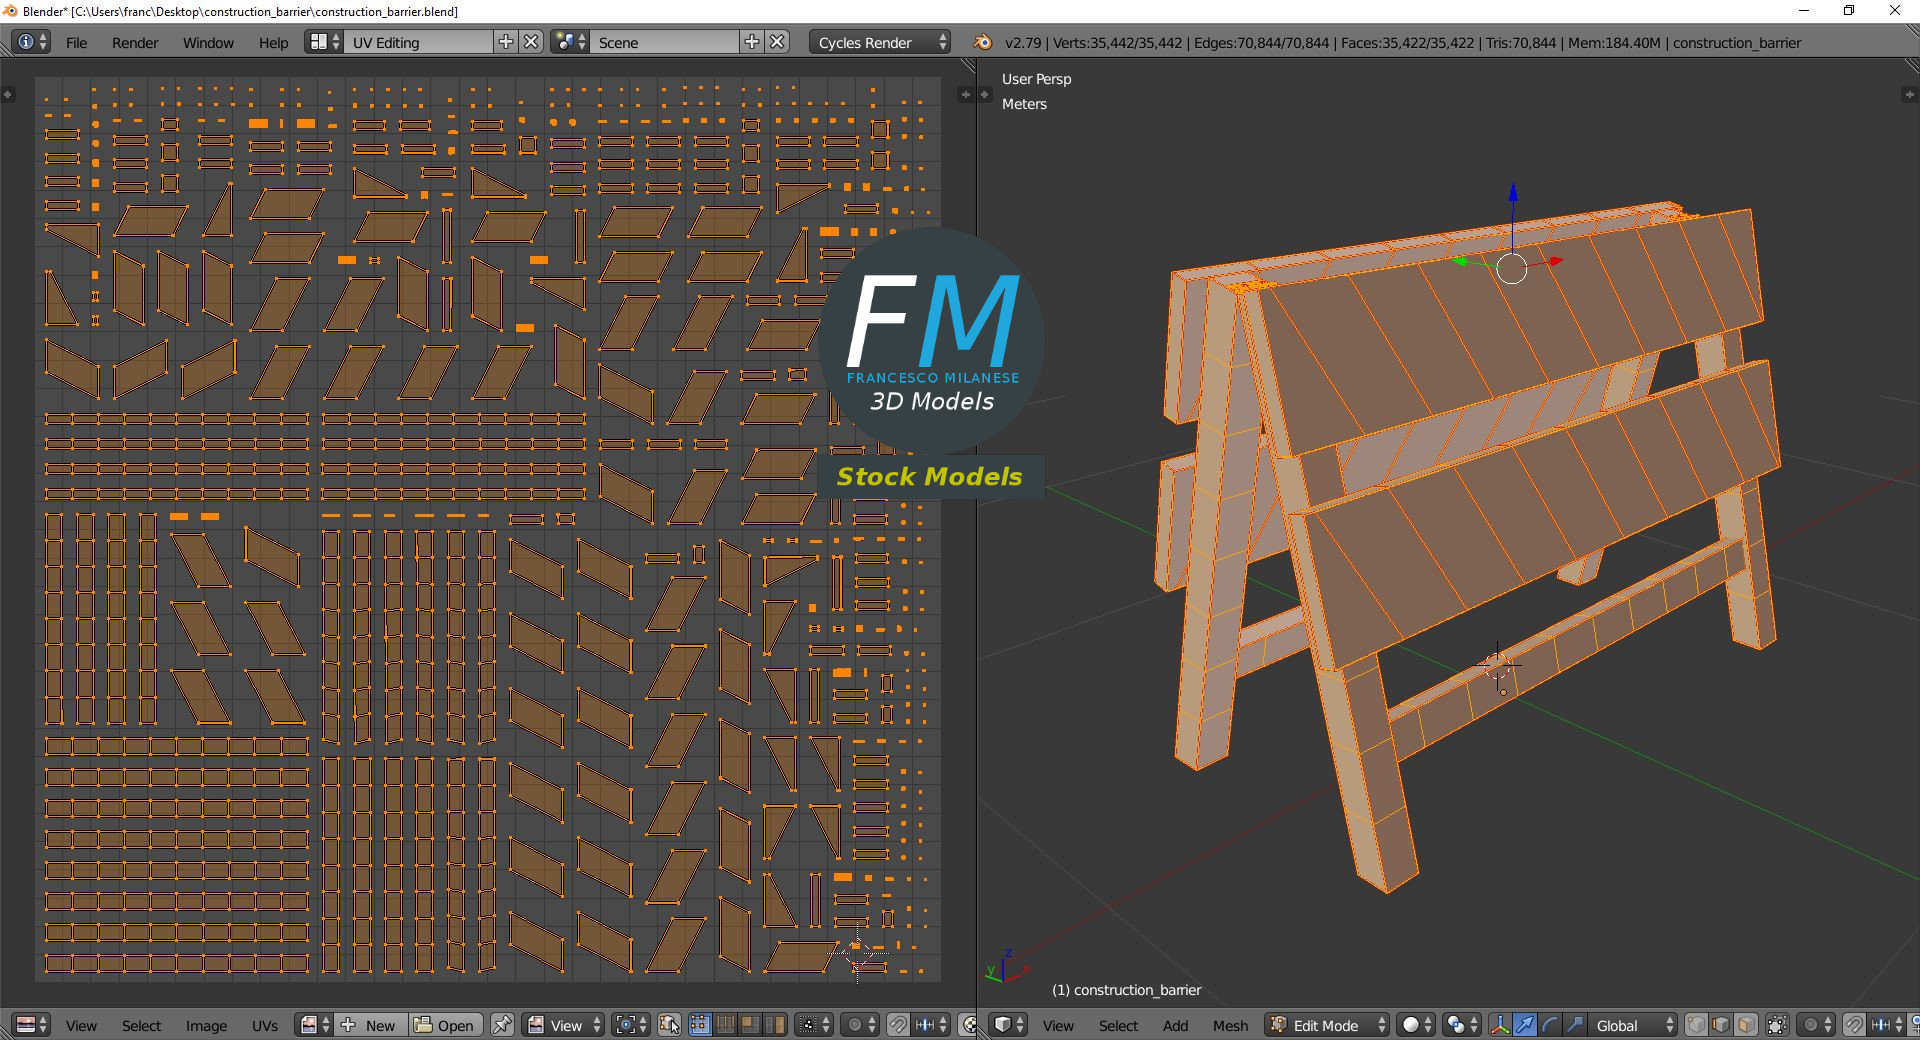Click the User Persp viewport label
1920x1040 pixels.
(x=1036, y=79)
